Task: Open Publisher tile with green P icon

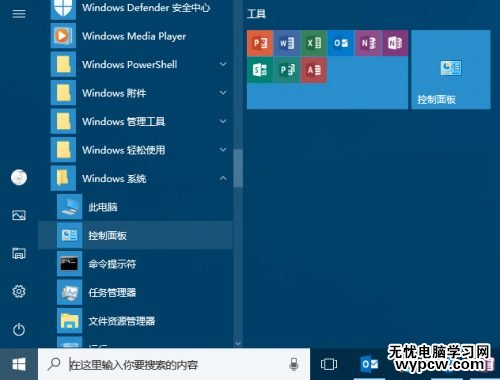Action: 287,70
